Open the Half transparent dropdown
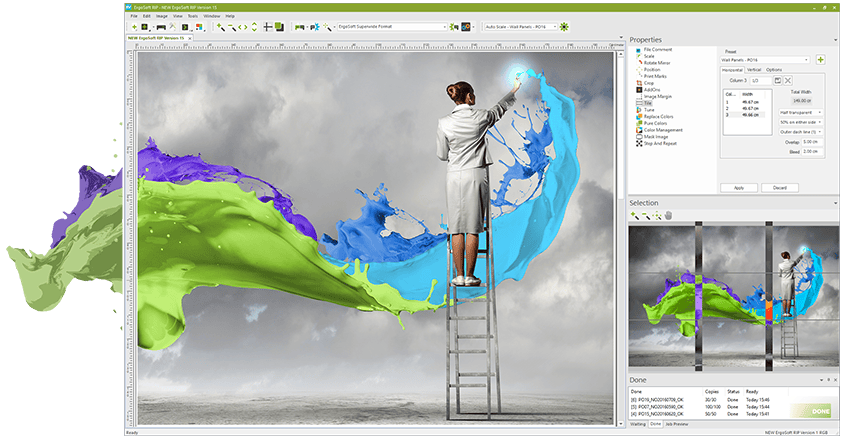Image resolution: width=850 pixels, height=440 pixels. [x=801, y=112]
